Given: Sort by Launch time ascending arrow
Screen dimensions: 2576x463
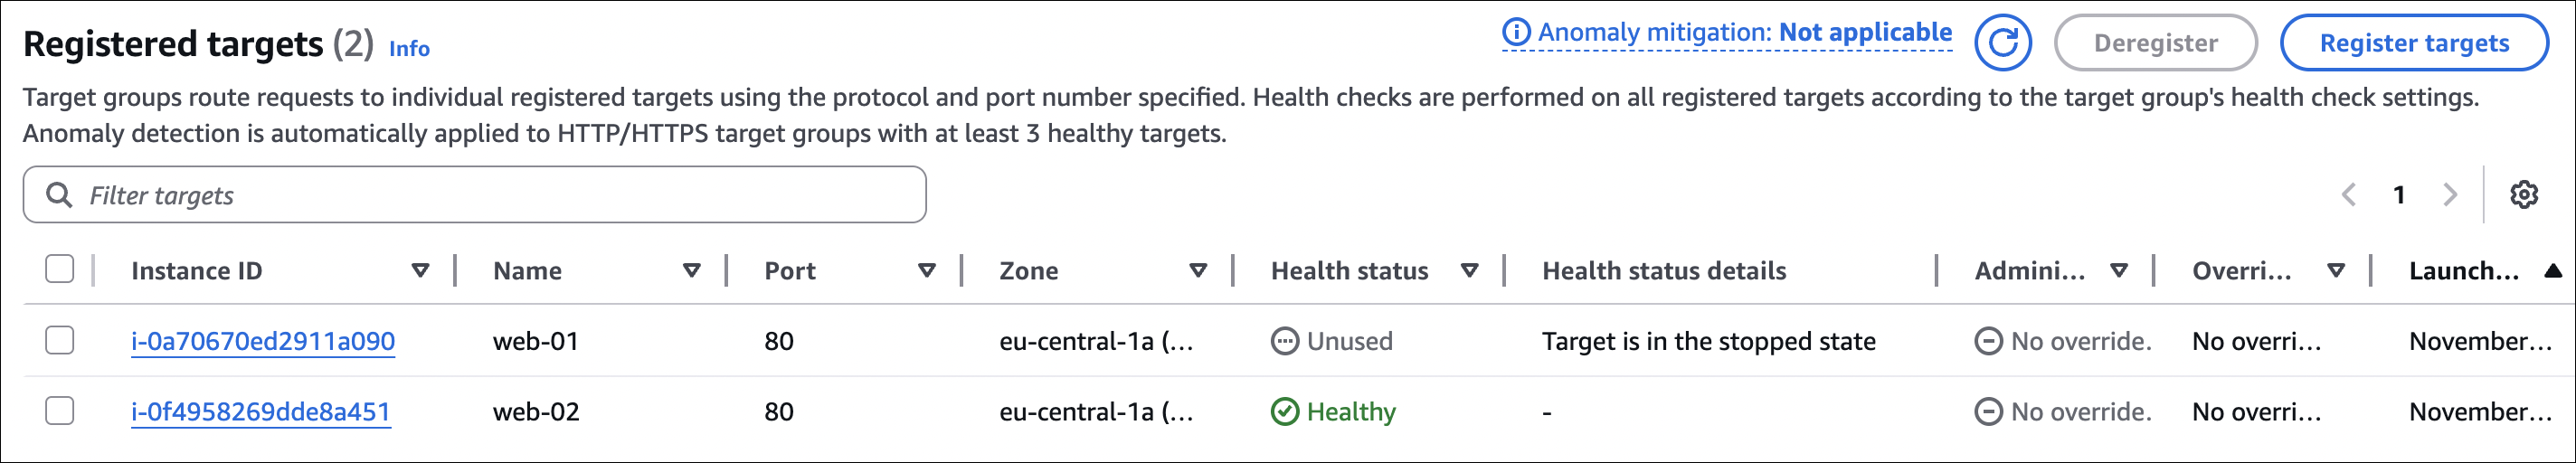Looking at the screenshot, I should pos(2552,271).
